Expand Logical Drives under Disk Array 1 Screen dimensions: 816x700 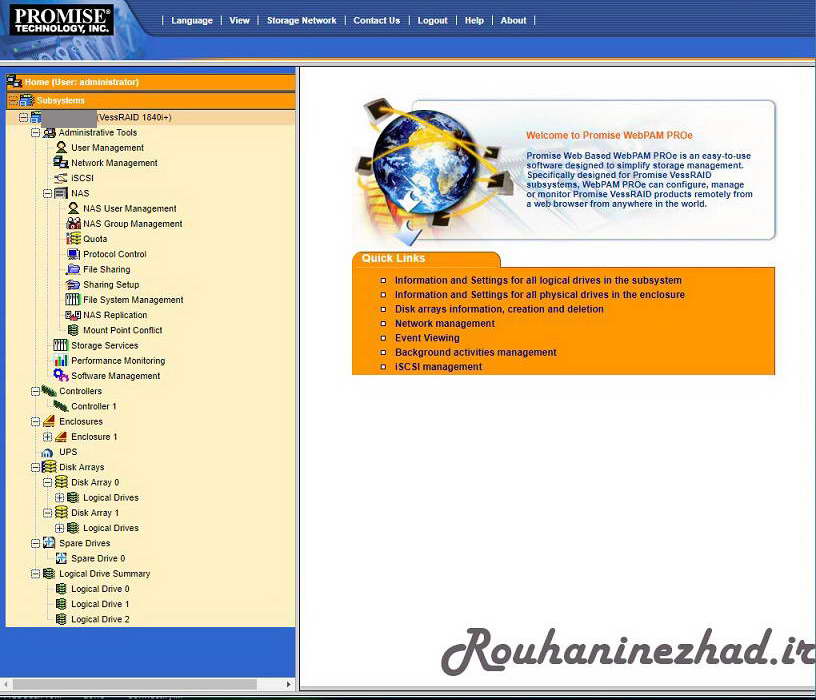59,528
